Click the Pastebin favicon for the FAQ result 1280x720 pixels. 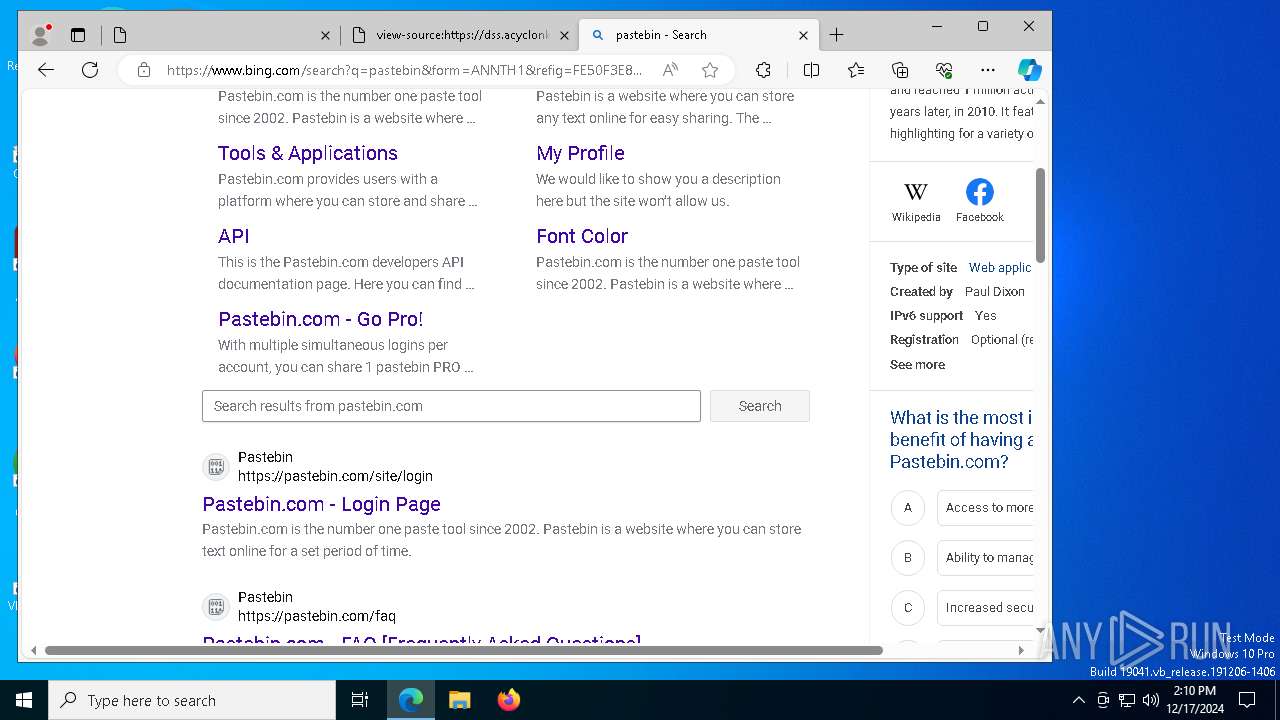[216, 607]
